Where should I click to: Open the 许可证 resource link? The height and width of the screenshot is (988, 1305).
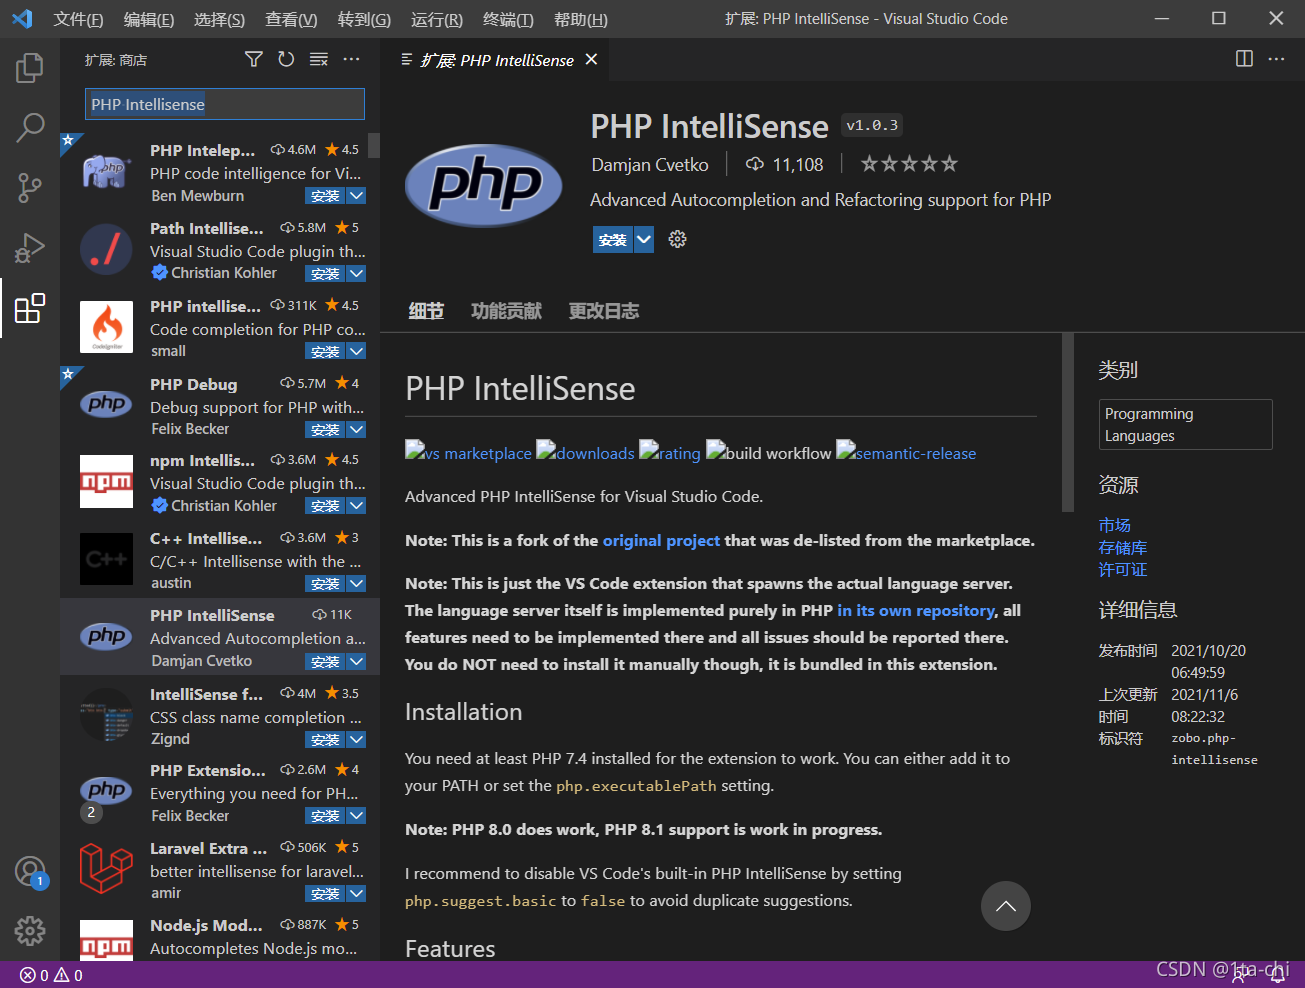1122,569
